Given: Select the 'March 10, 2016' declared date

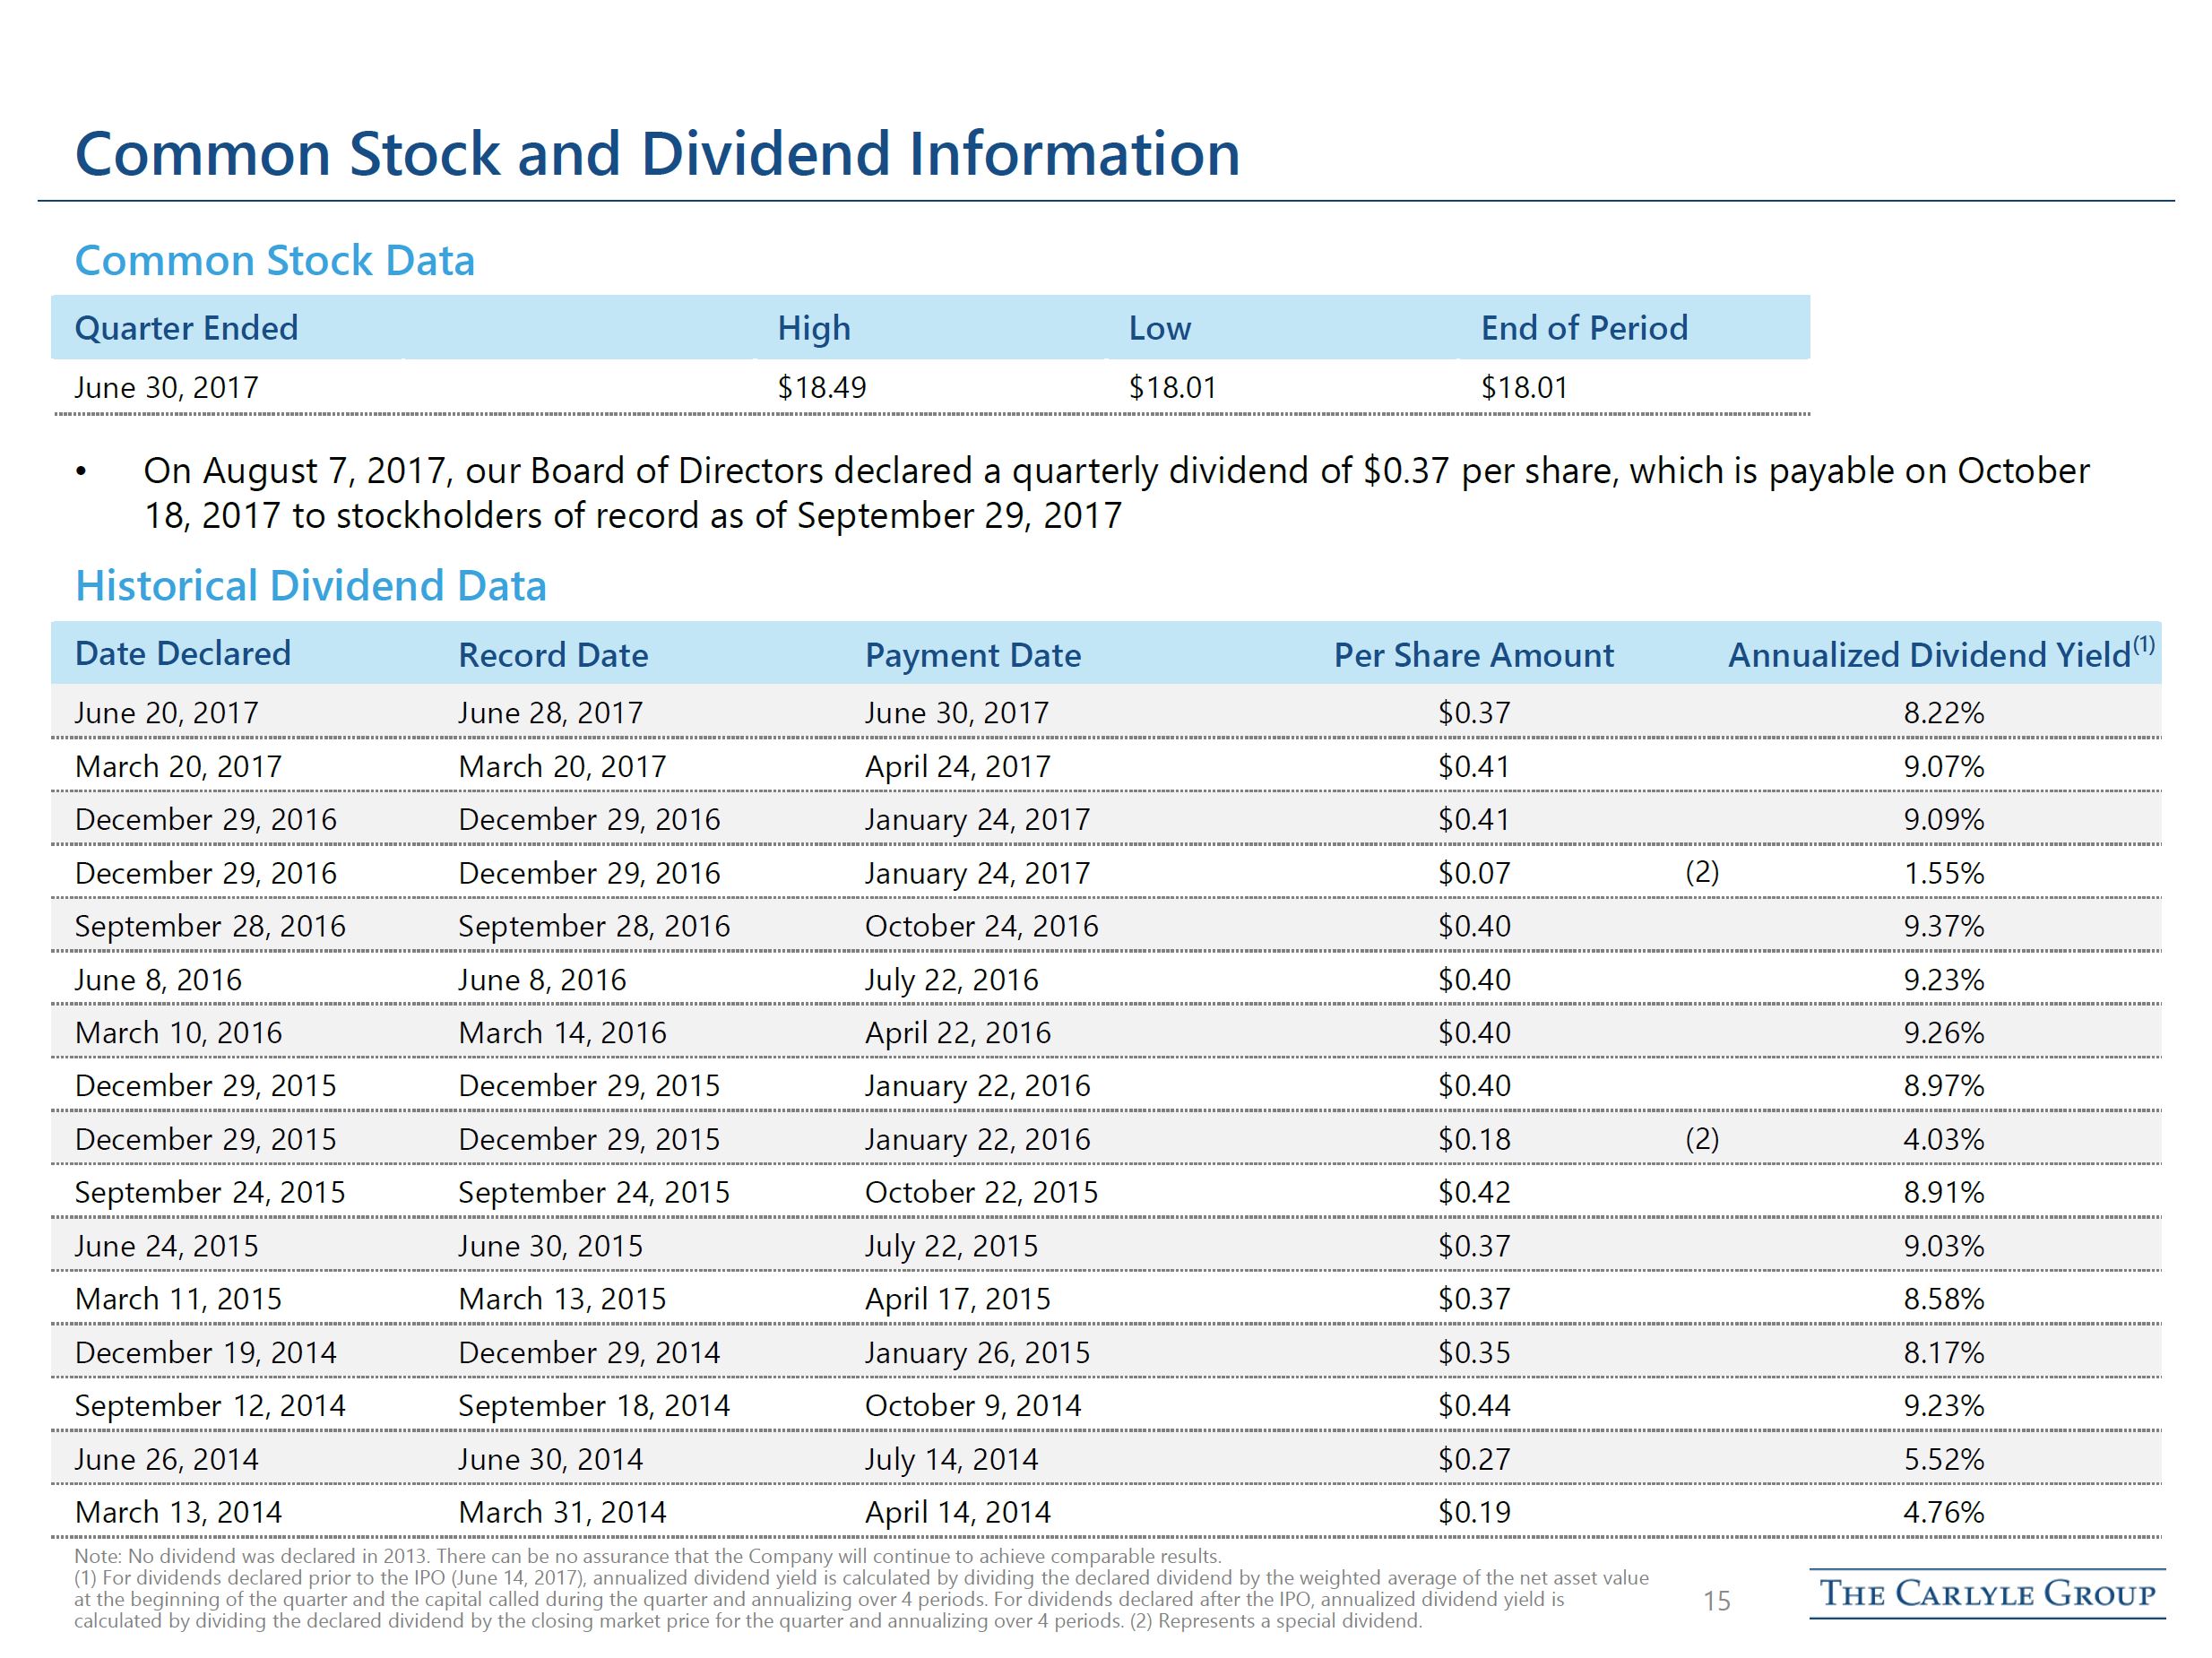Looking at the screenshot, I should [178, 1033].
